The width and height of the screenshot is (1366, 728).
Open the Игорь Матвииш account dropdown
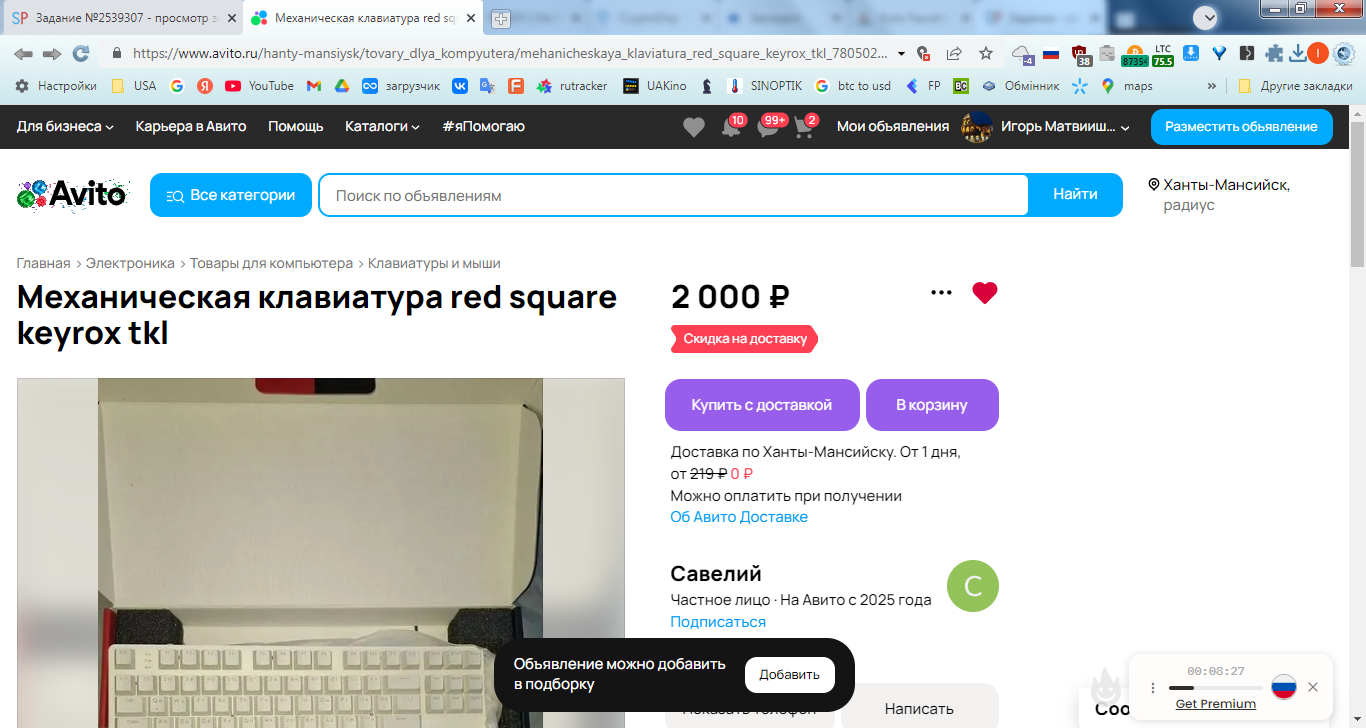[x=1045, y=126]
